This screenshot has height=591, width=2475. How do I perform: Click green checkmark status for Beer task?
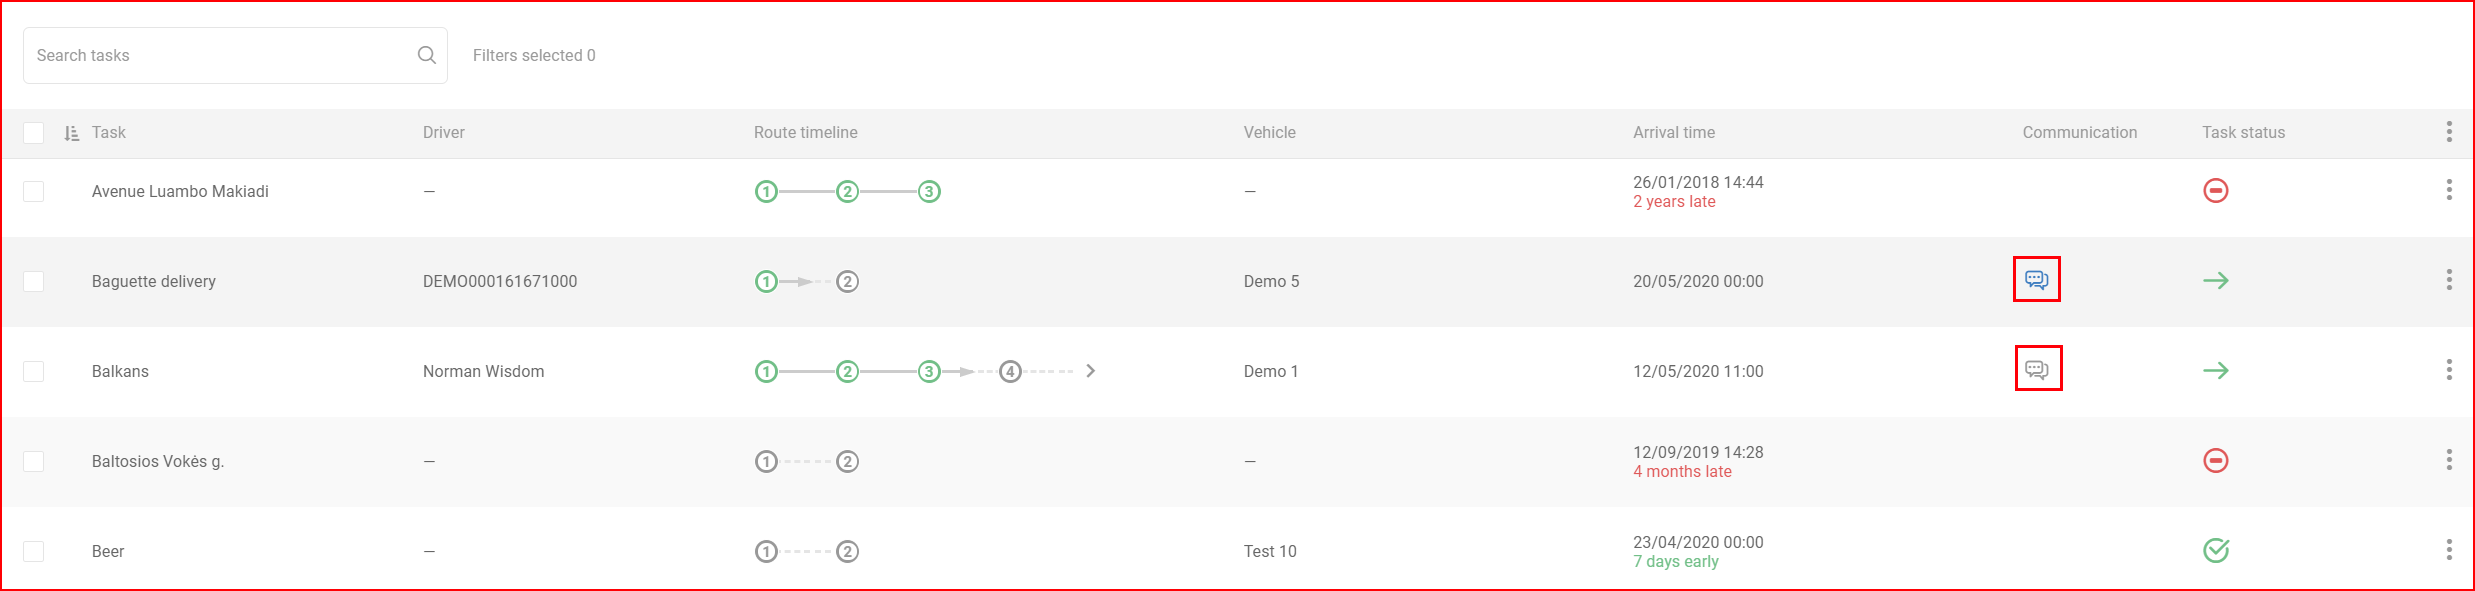[2216, 550]
